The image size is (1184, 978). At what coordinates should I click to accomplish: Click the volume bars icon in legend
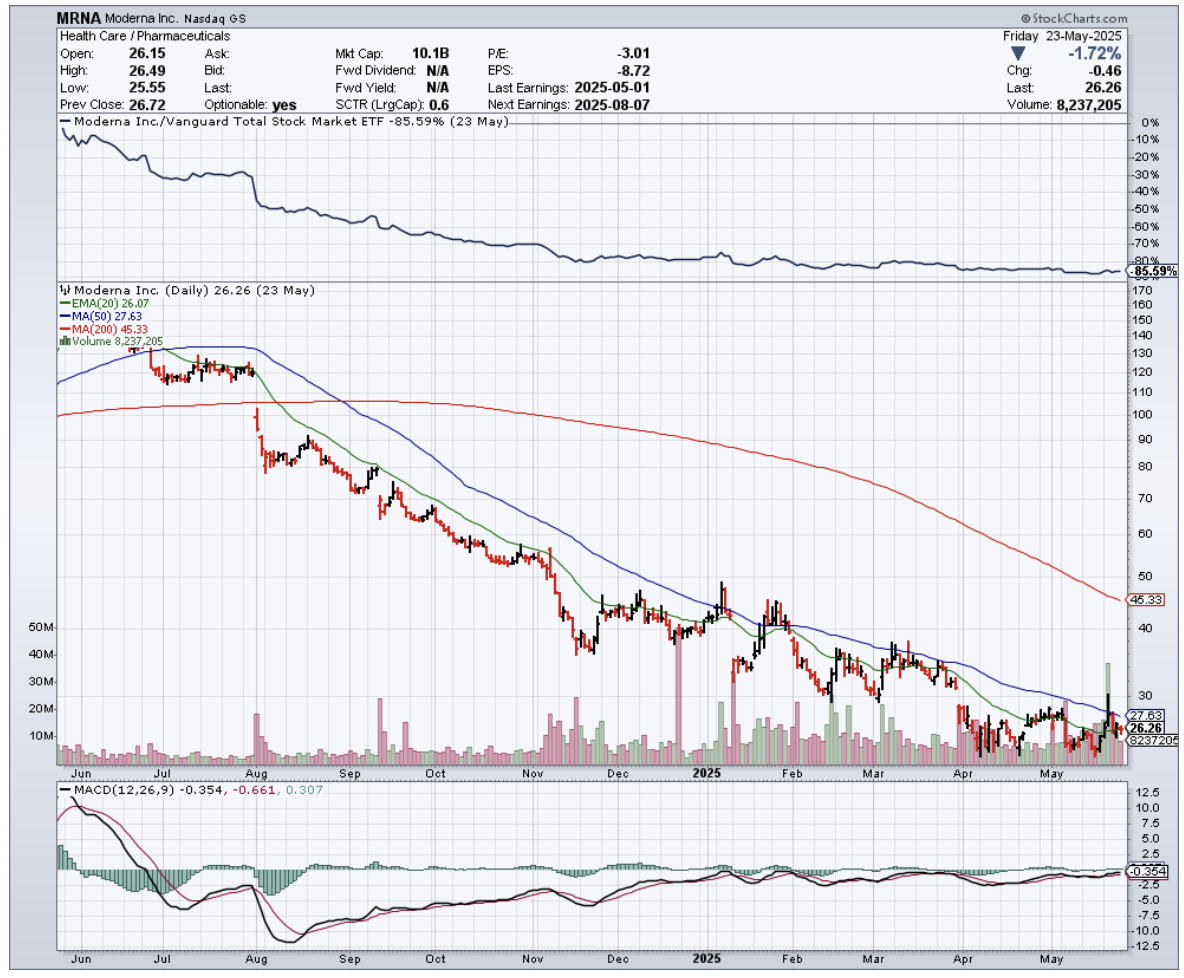pyautogui.click(x=65, y=341)
